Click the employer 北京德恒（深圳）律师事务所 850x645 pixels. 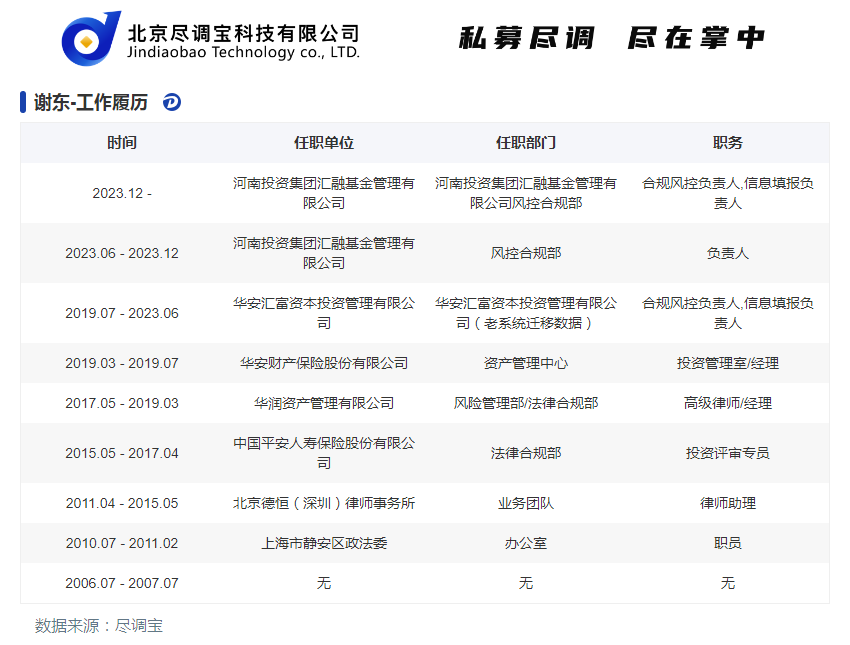[324, 503]
